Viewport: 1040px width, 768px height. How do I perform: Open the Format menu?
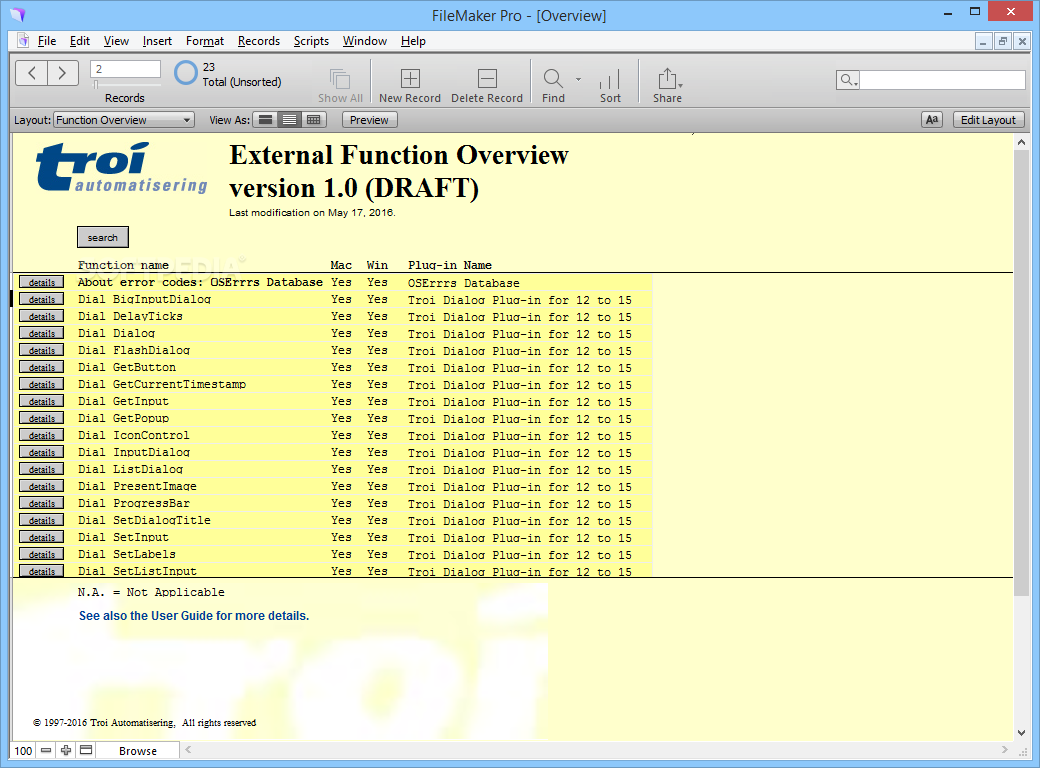(x=205, y=41)
